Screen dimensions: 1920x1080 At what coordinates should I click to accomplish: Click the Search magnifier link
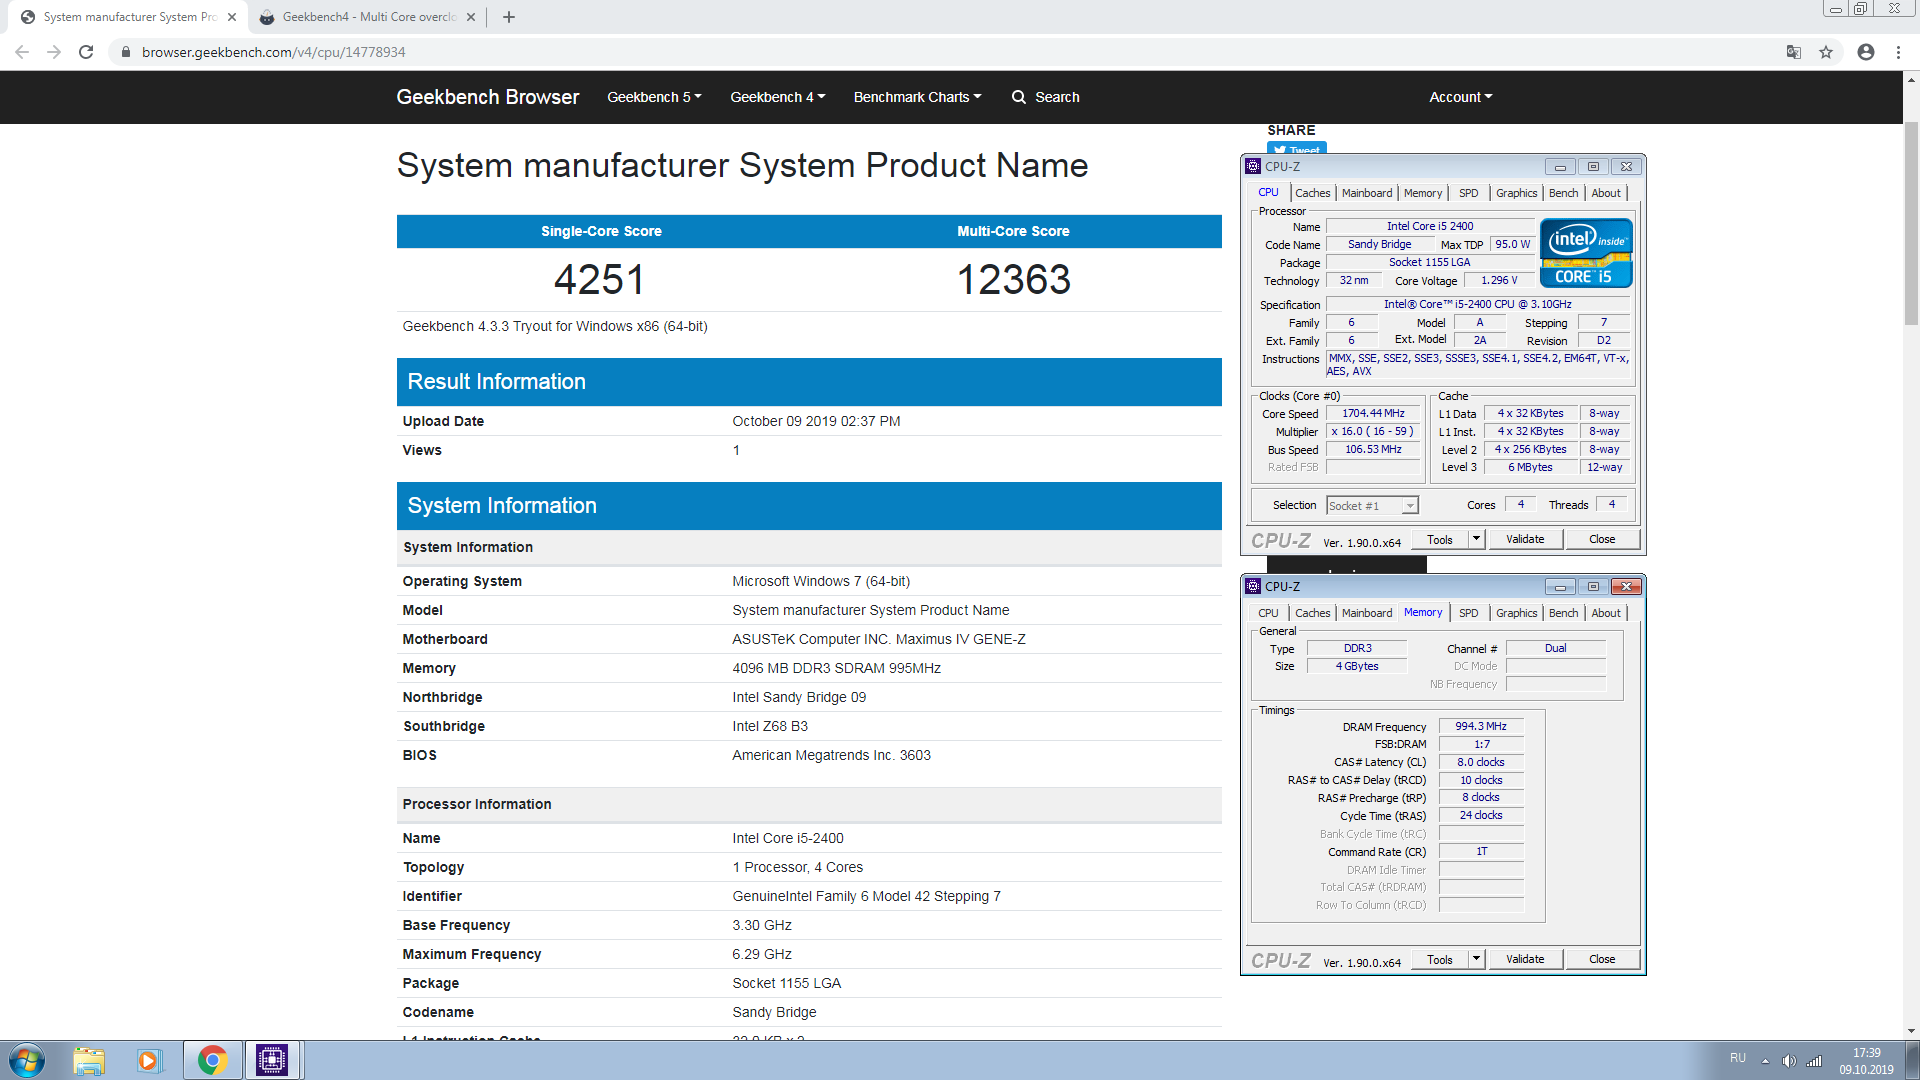coord(1045,97)
